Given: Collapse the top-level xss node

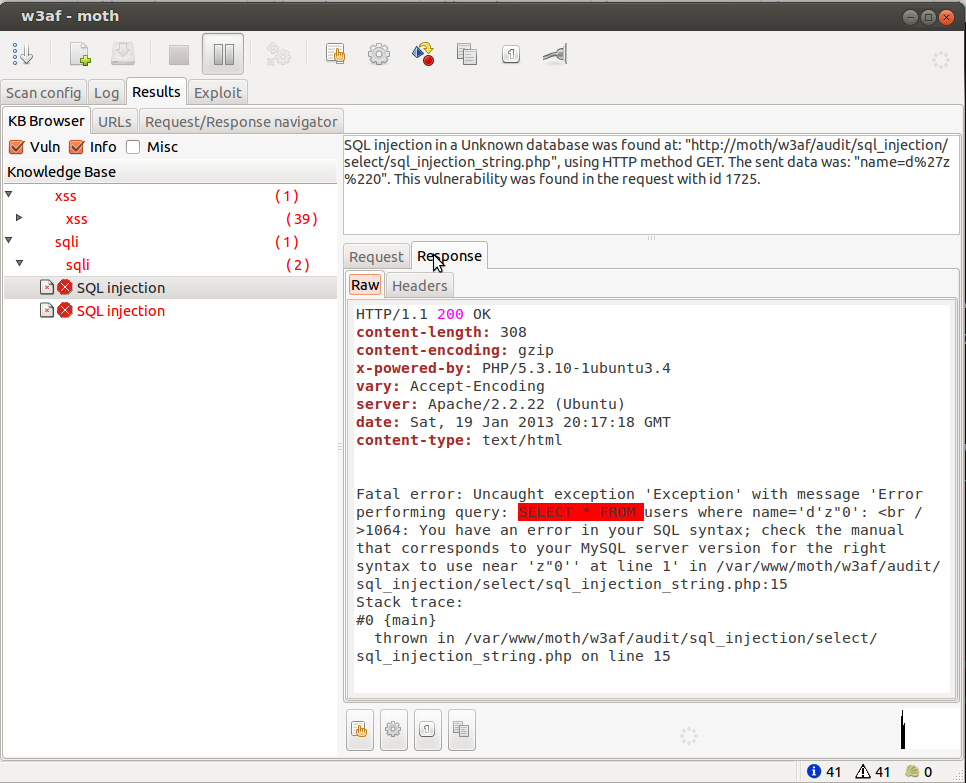Looking at the screenshot, I should pyautogui.click(x=9, y=195).
